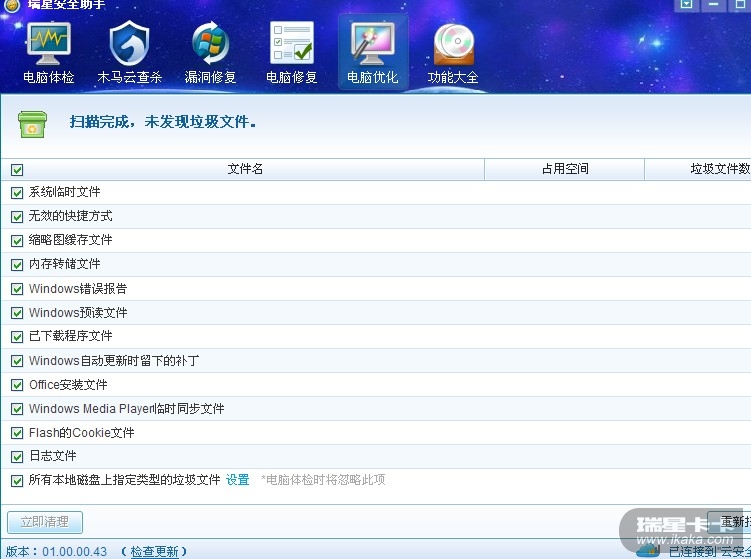This screenshot has width=751, height=559.
Task: Sort by the 文件名 column header
Action: pyautogui.click(x=245, y=169)
